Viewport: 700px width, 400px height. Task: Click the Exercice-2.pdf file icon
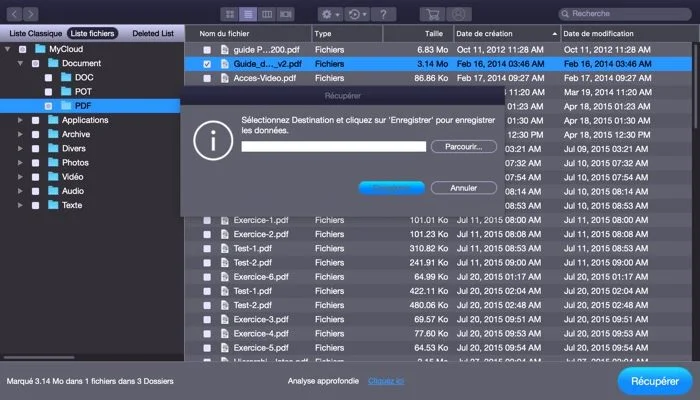click(x=225, y=234)
